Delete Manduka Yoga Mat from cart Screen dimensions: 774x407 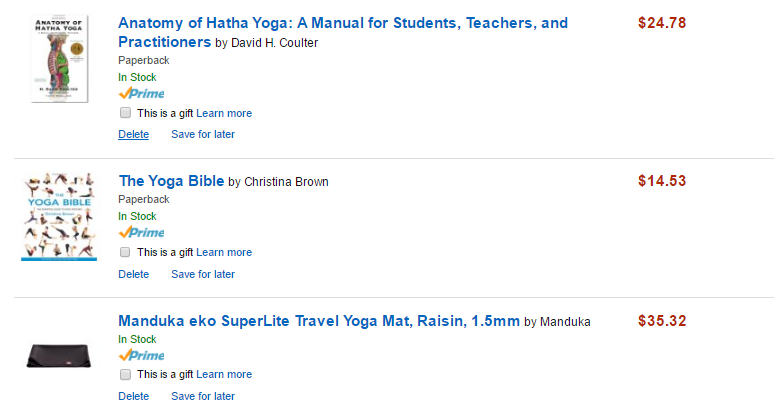pos(133,396)
